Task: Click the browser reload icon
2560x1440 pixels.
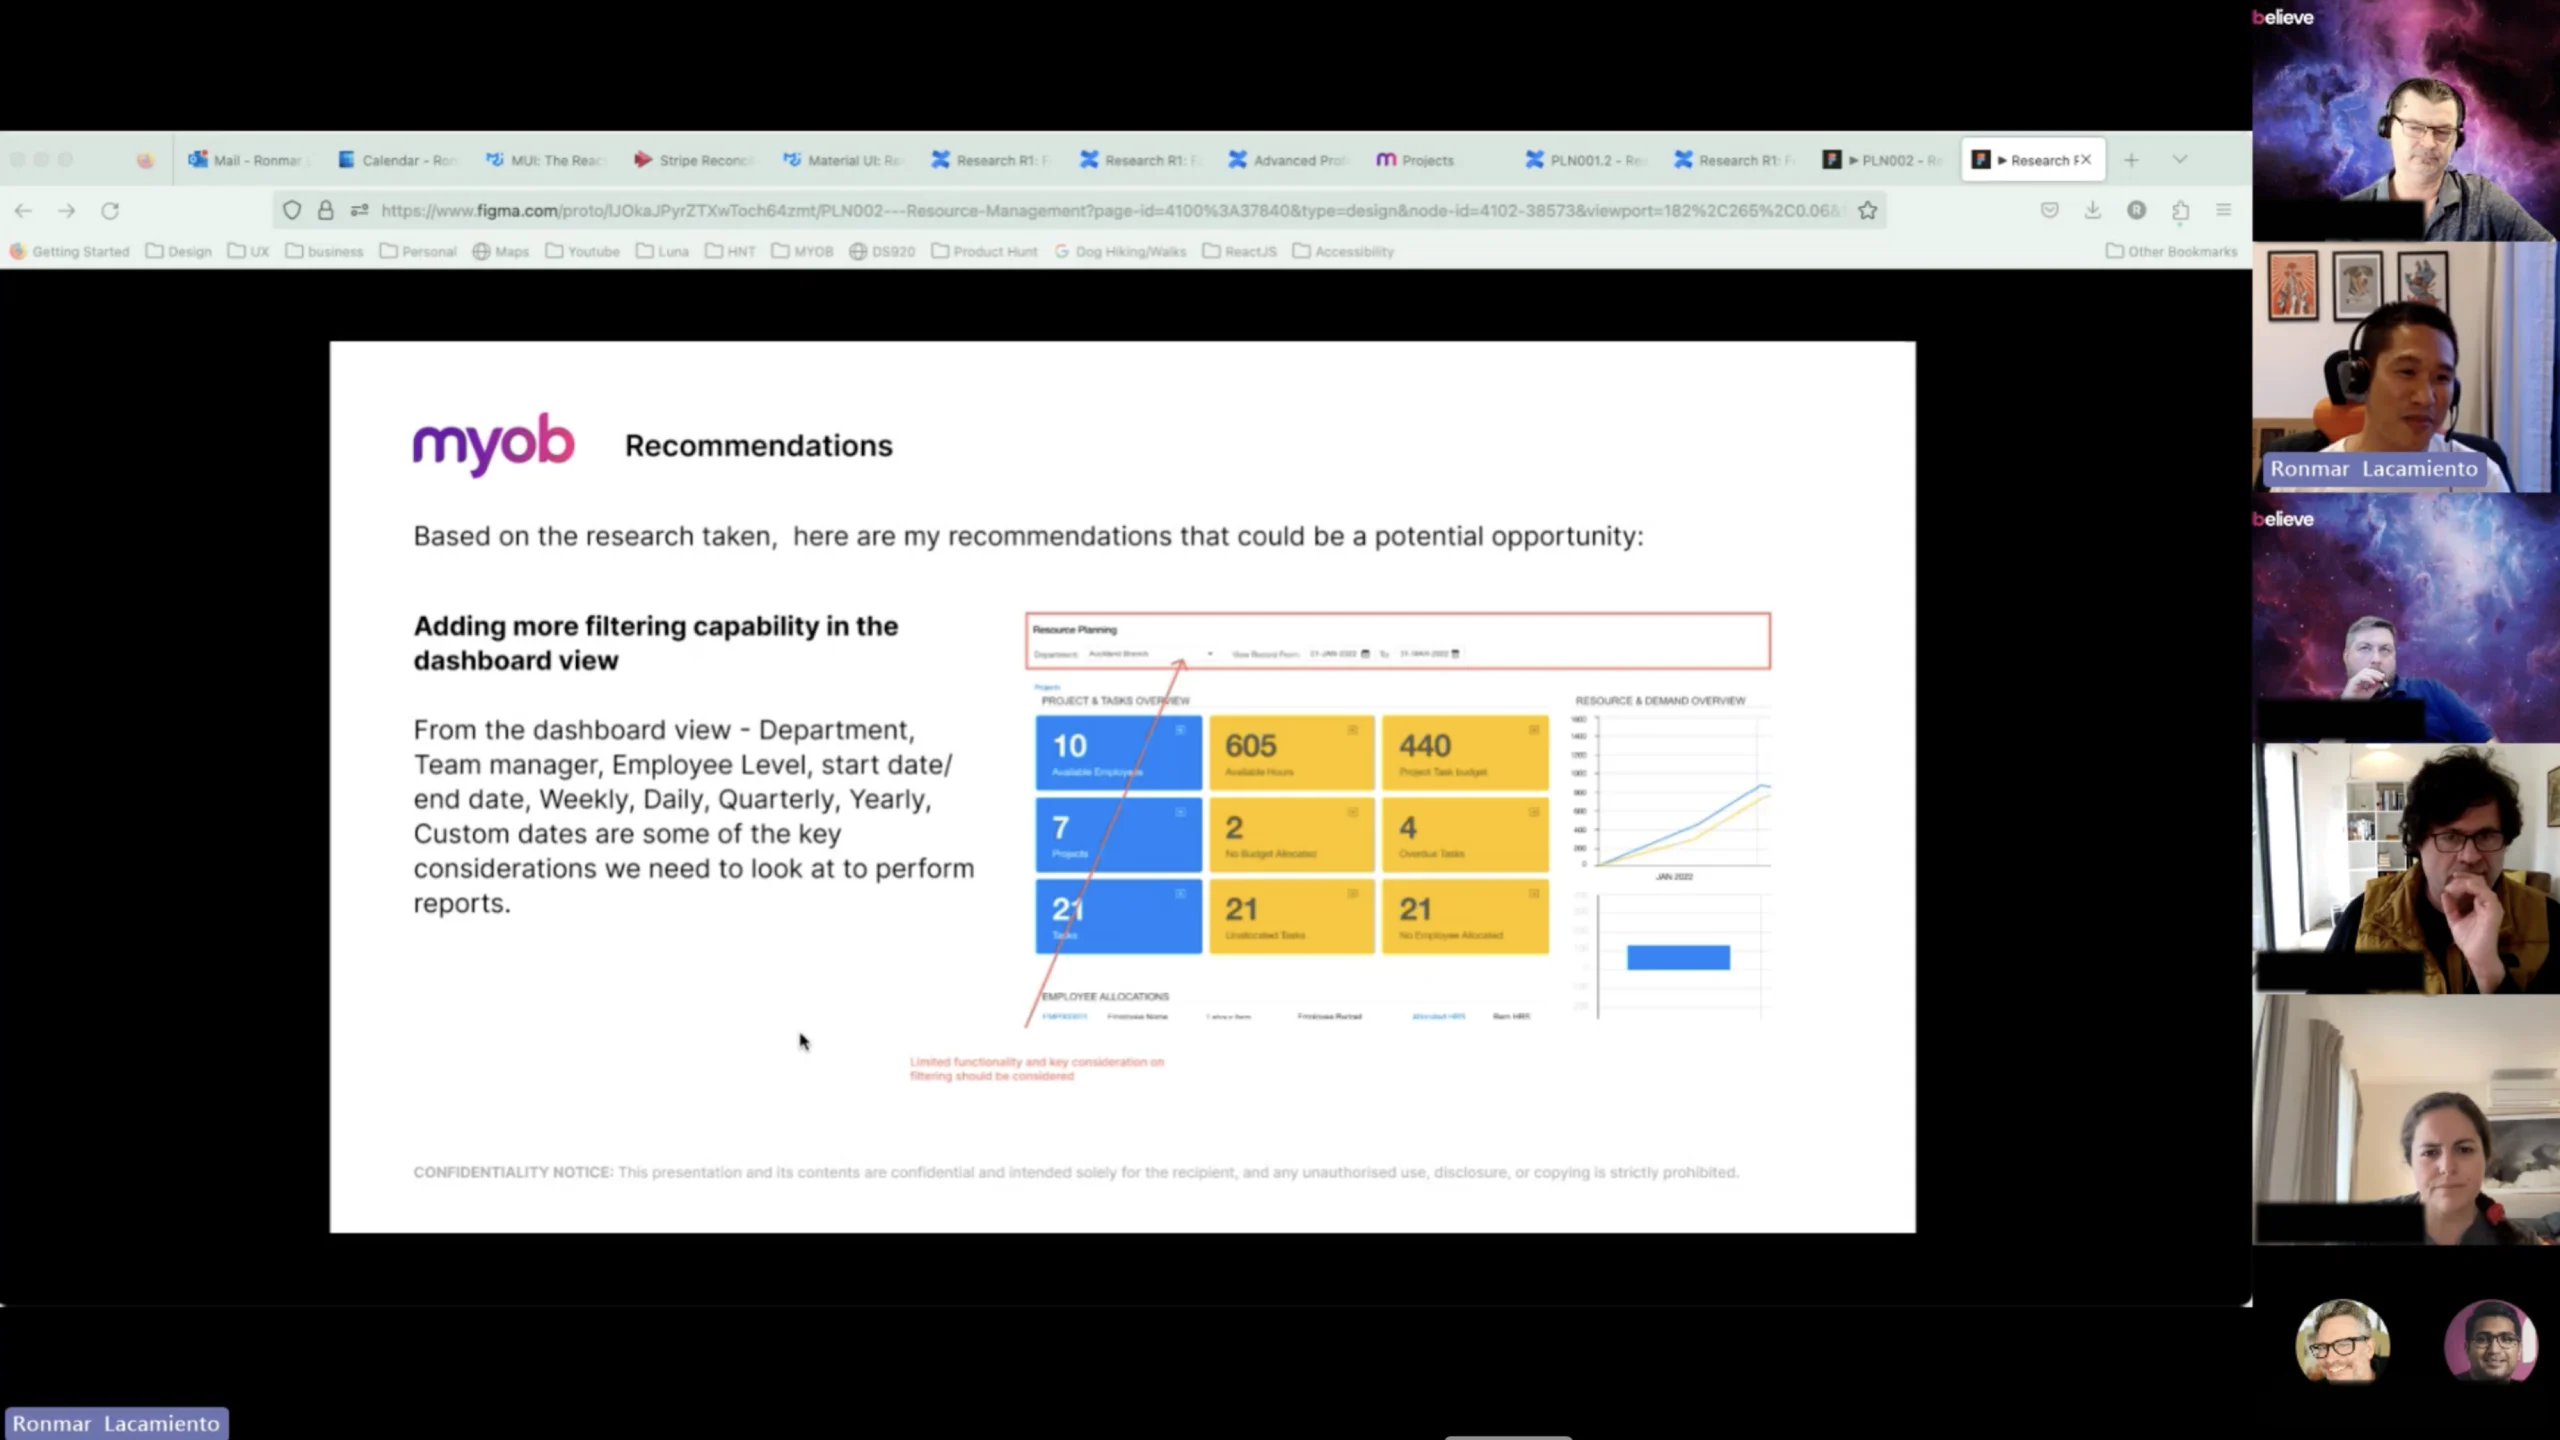Action: click(x=110, y=211)
